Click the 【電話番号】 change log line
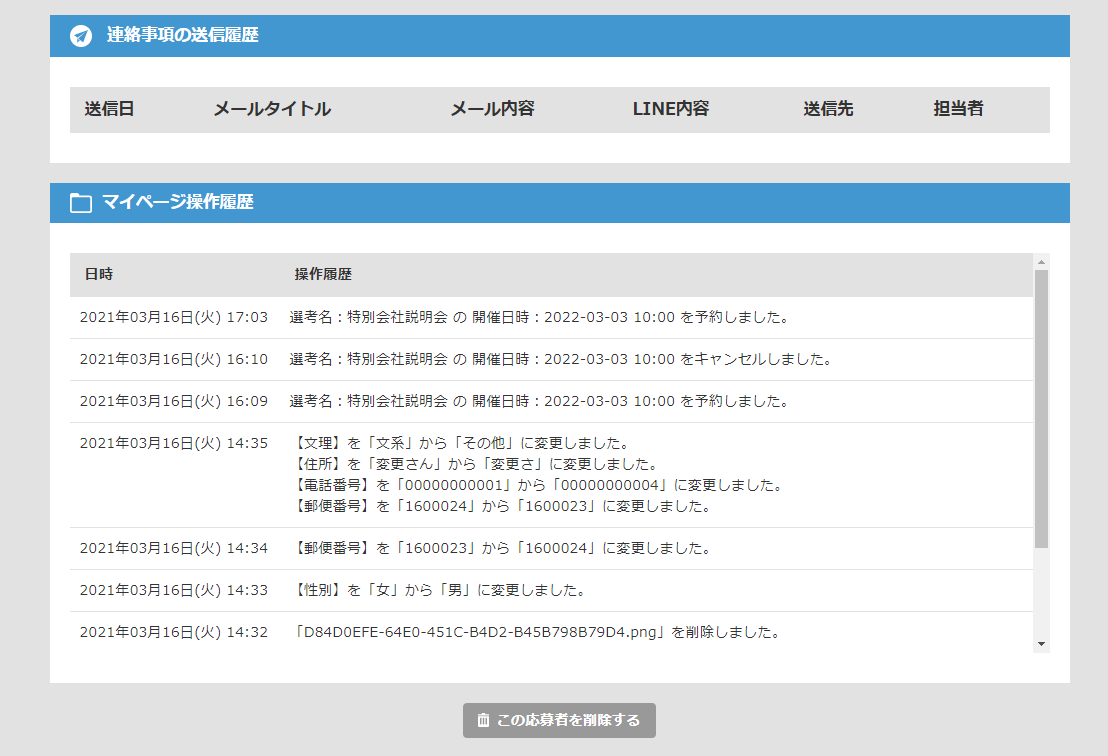The width and height of the screenshot is (1108, 756). [538, 485]
